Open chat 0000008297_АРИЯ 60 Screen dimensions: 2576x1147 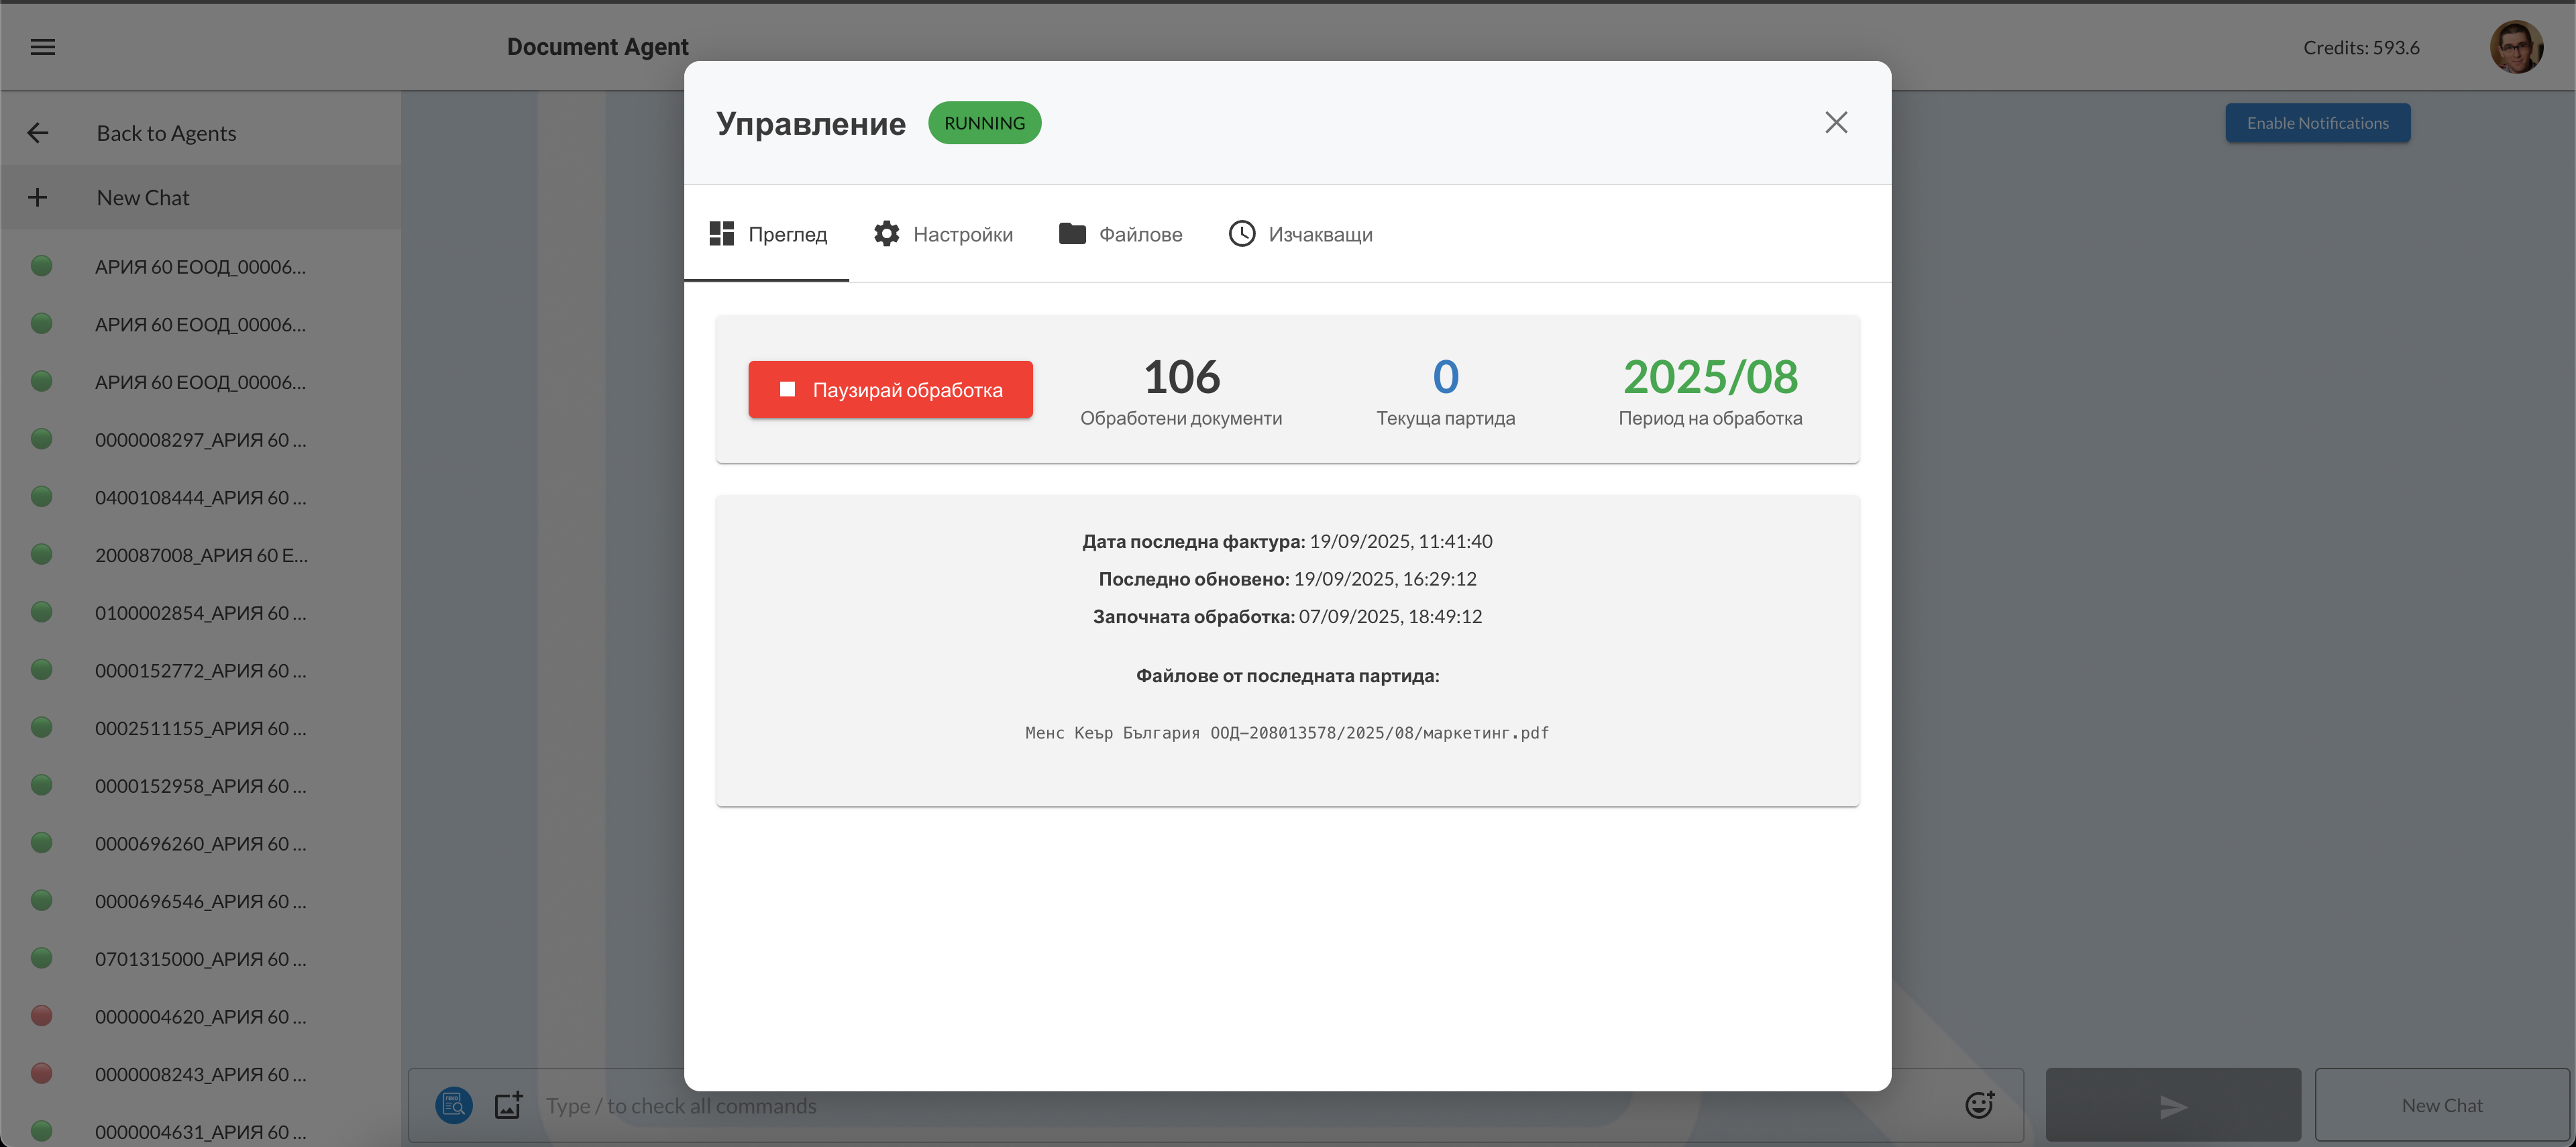point(200,440)
